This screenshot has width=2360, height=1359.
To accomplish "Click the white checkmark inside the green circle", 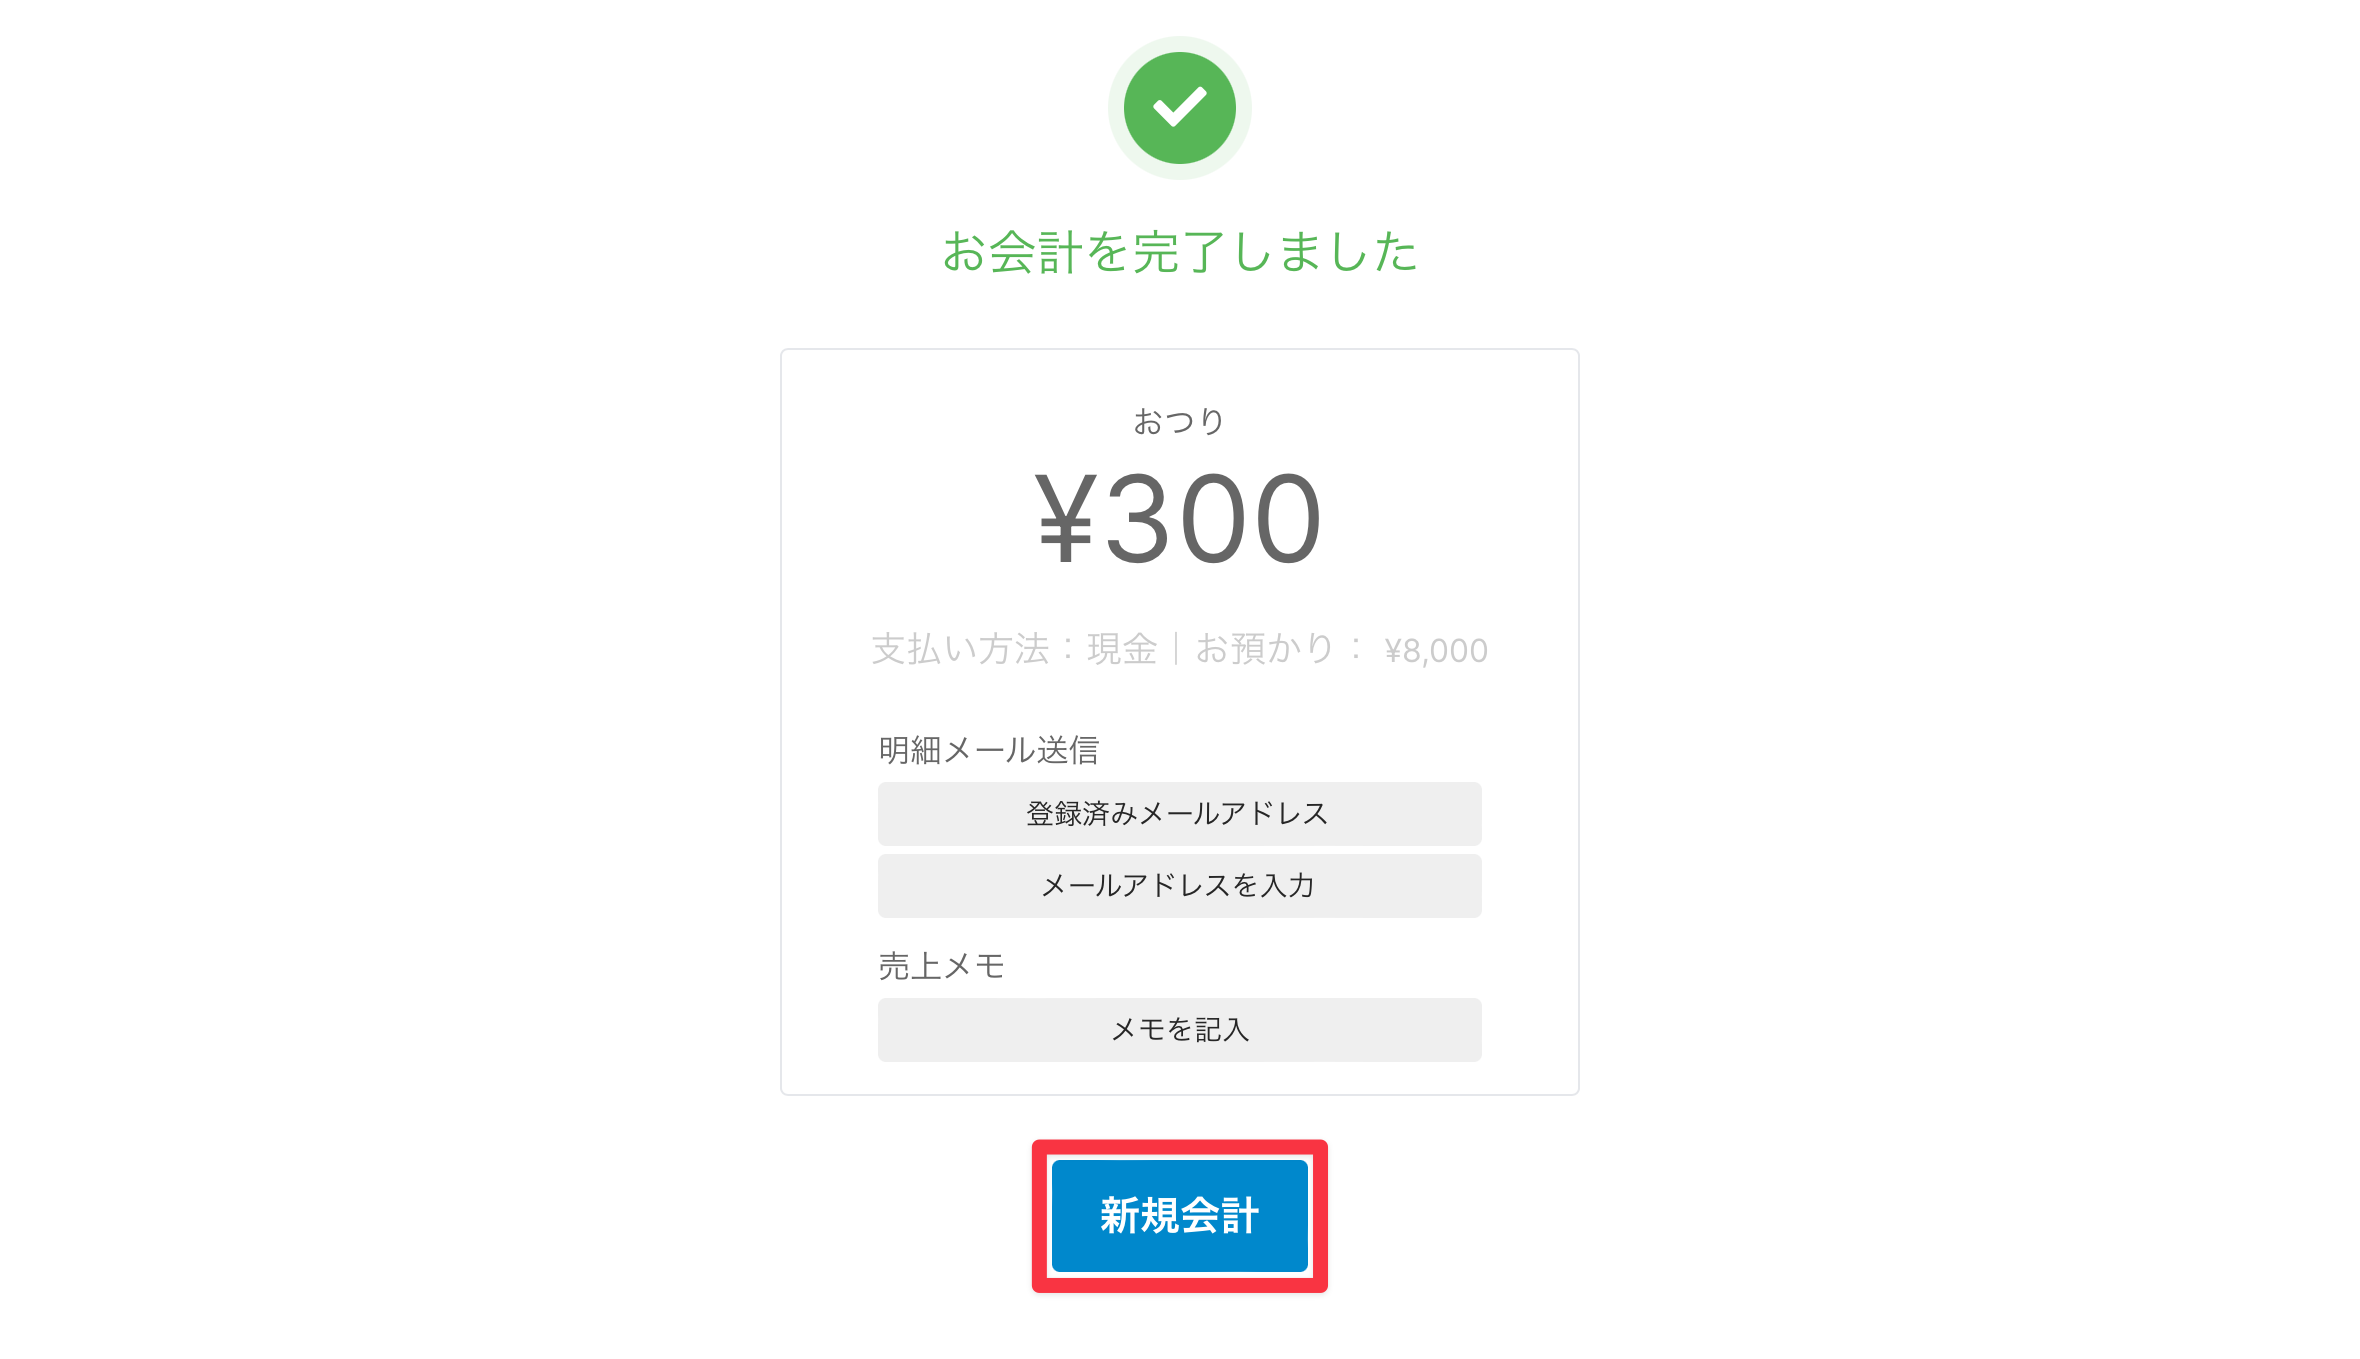I will pyautogui.click(x=1179, y=107).
